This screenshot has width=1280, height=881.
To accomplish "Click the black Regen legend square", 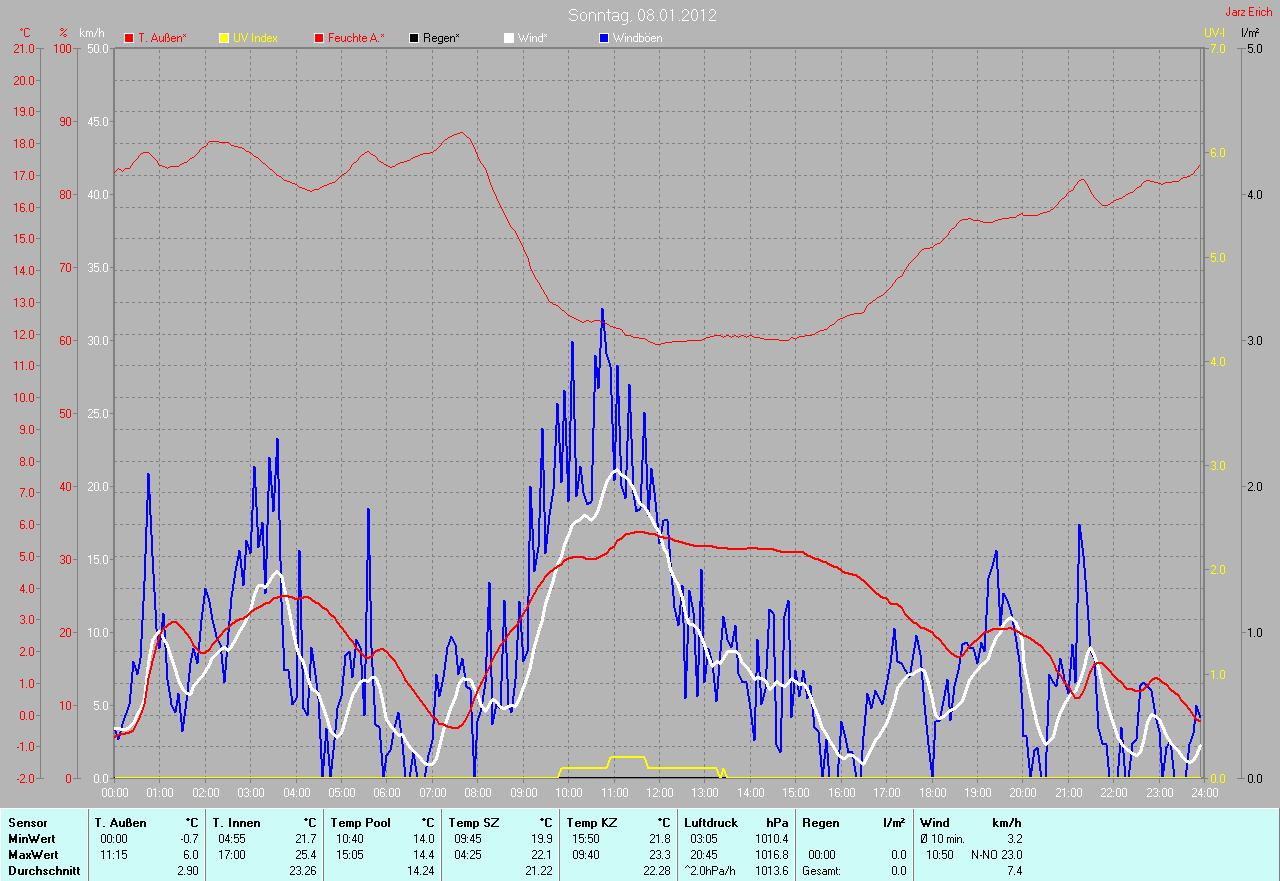I will tap(414, 38).
